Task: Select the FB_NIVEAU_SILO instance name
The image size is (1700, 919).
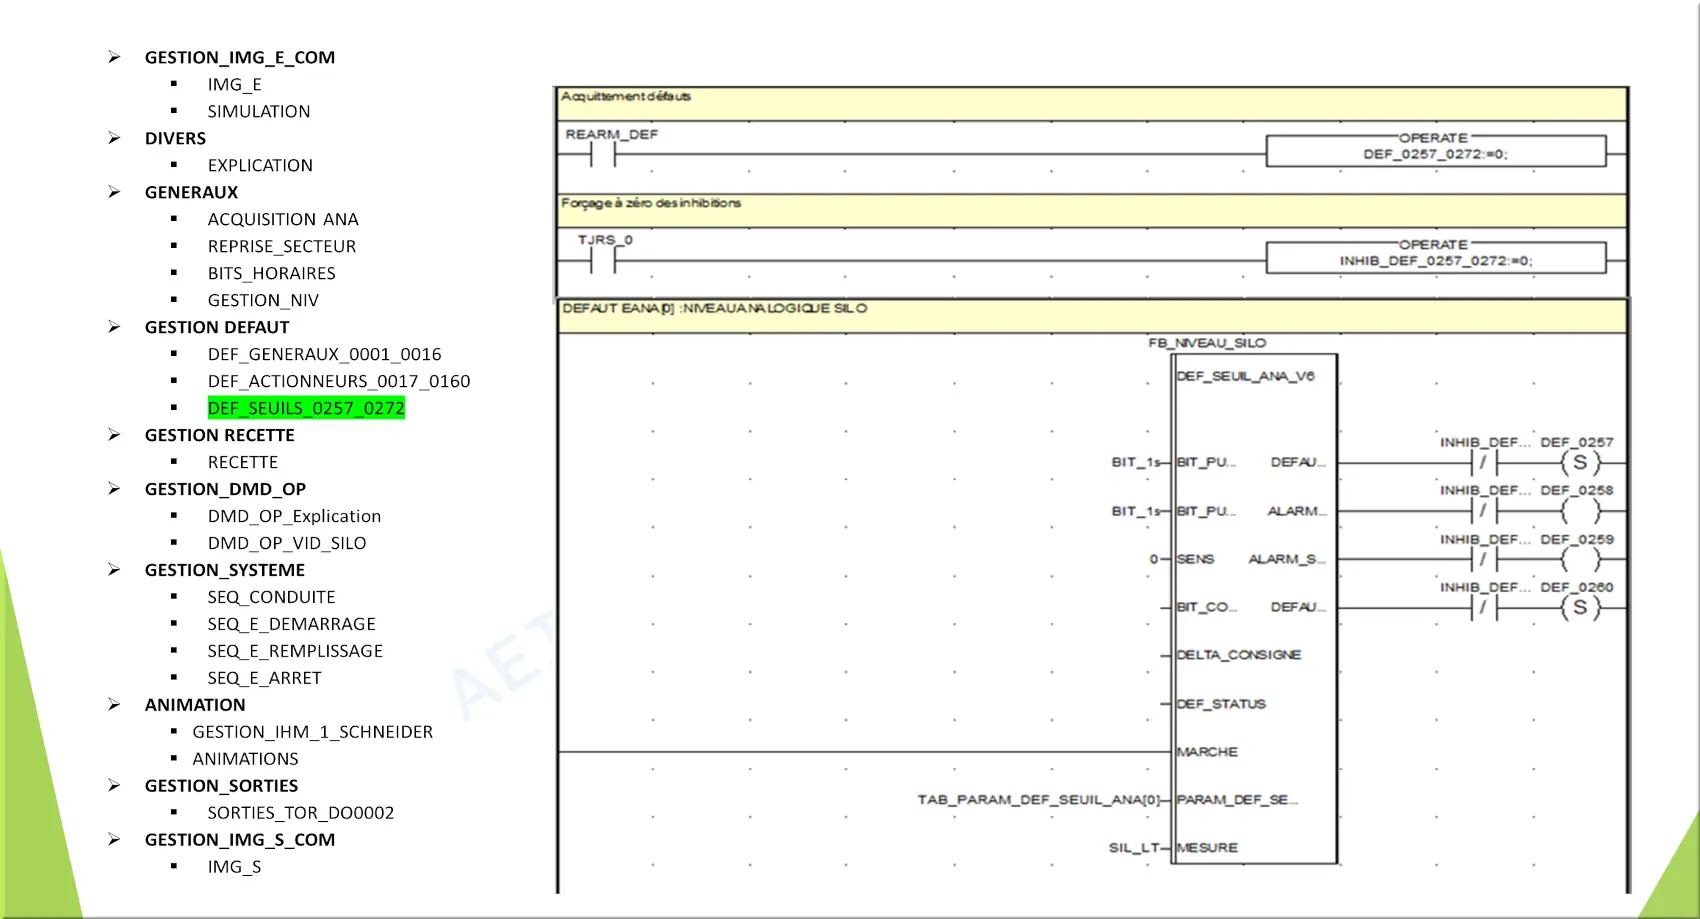Action: (1207, 343)
